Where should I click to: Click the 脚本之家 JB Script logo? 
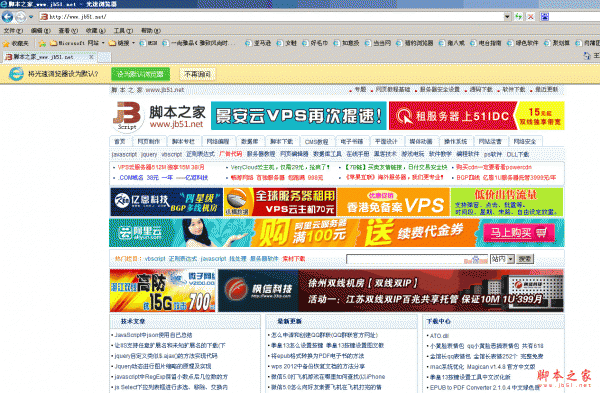(159, 116)
